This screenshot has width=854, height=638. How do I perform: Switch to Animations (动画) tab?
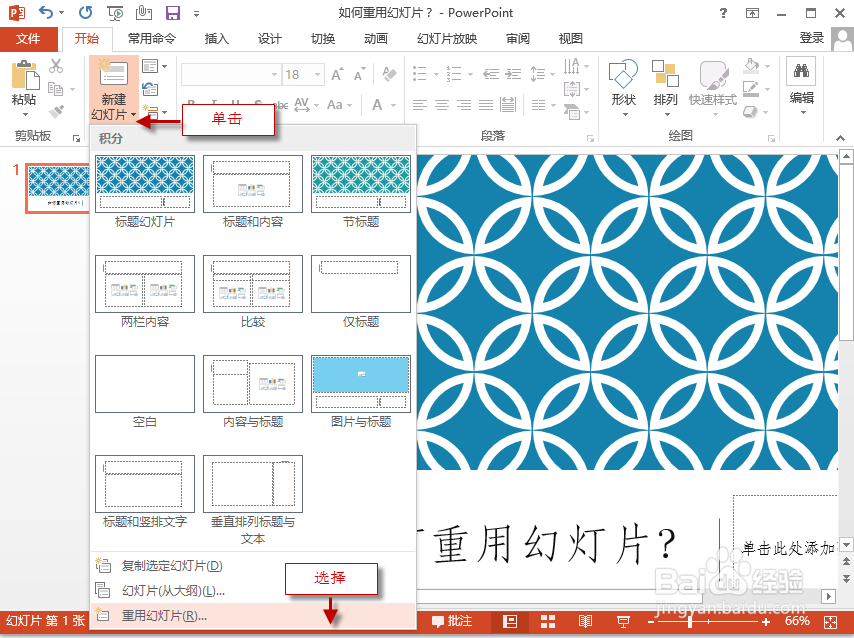tap(375, 39)
